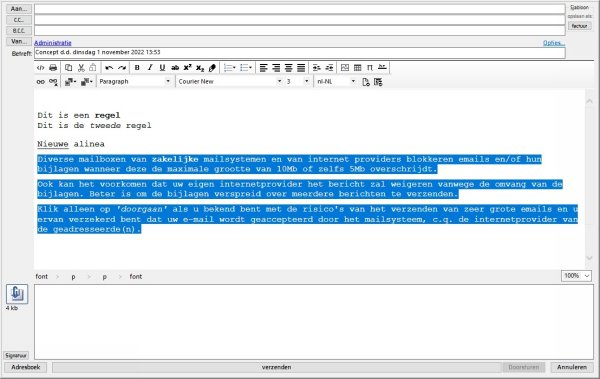Click the print icon in the toolbar
The width and height of the screenshot is (600, 379).
tap(53, 68)
